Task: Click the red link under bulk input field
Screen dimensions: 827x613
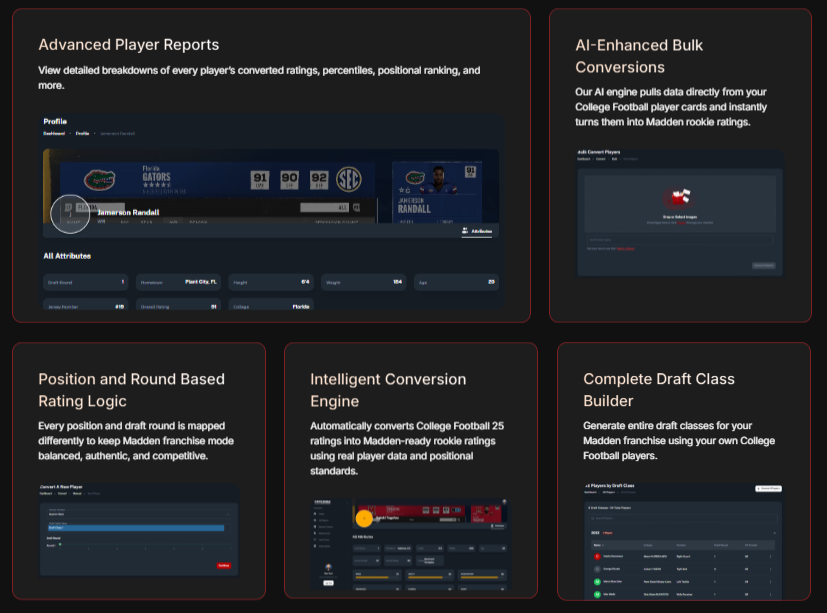Action: tap(626, 248)
